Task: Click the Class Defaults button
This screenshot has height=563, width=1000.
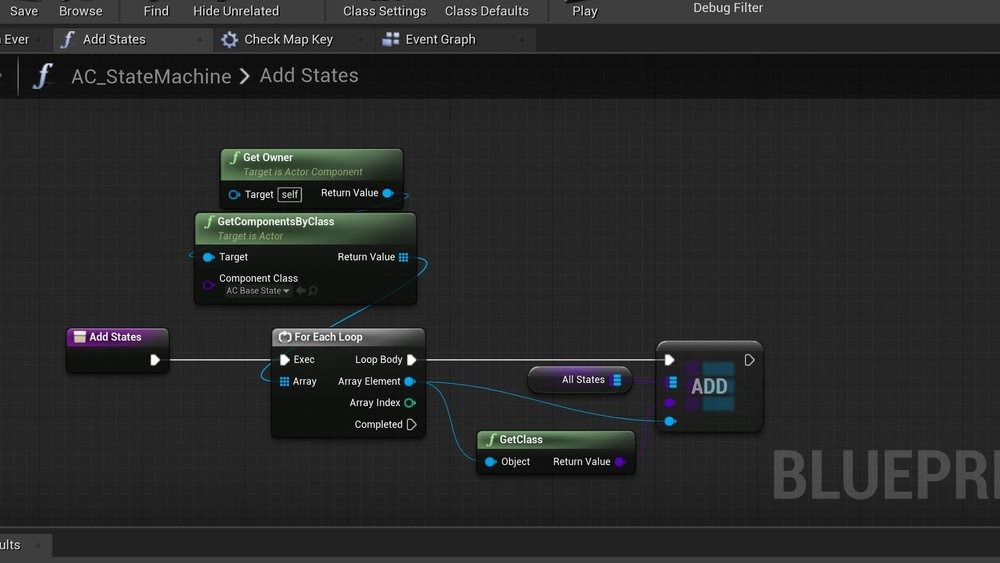Action: coord(486,11)
